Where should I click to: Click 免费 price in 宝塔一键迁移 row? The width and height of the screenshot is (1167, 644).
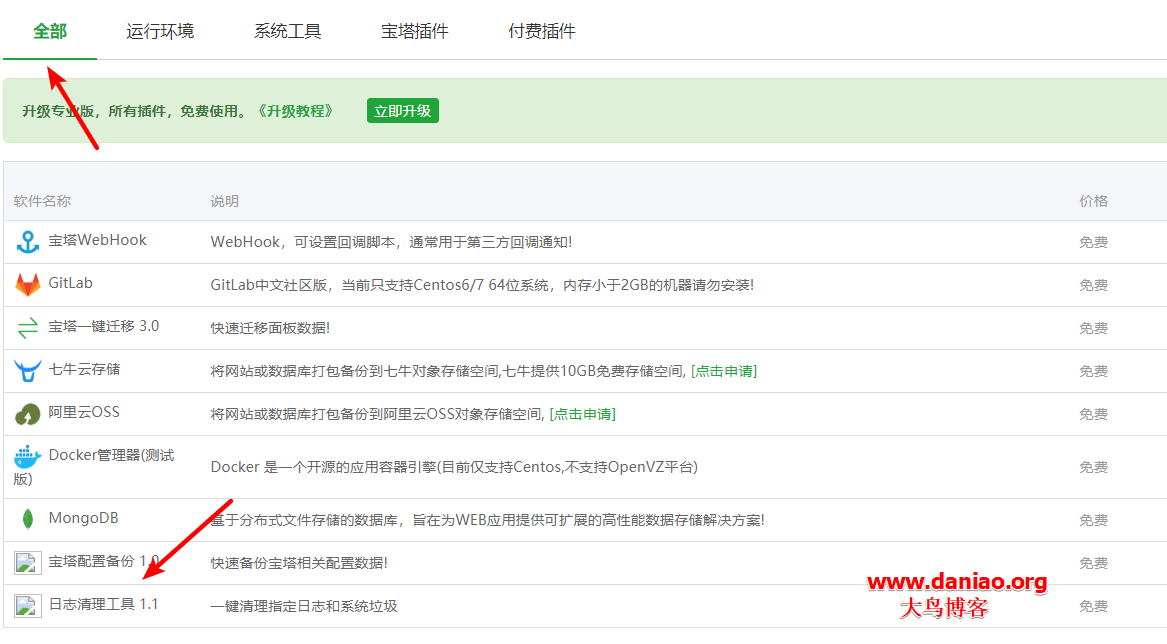pyautogui.click(x=1093, y=328)
